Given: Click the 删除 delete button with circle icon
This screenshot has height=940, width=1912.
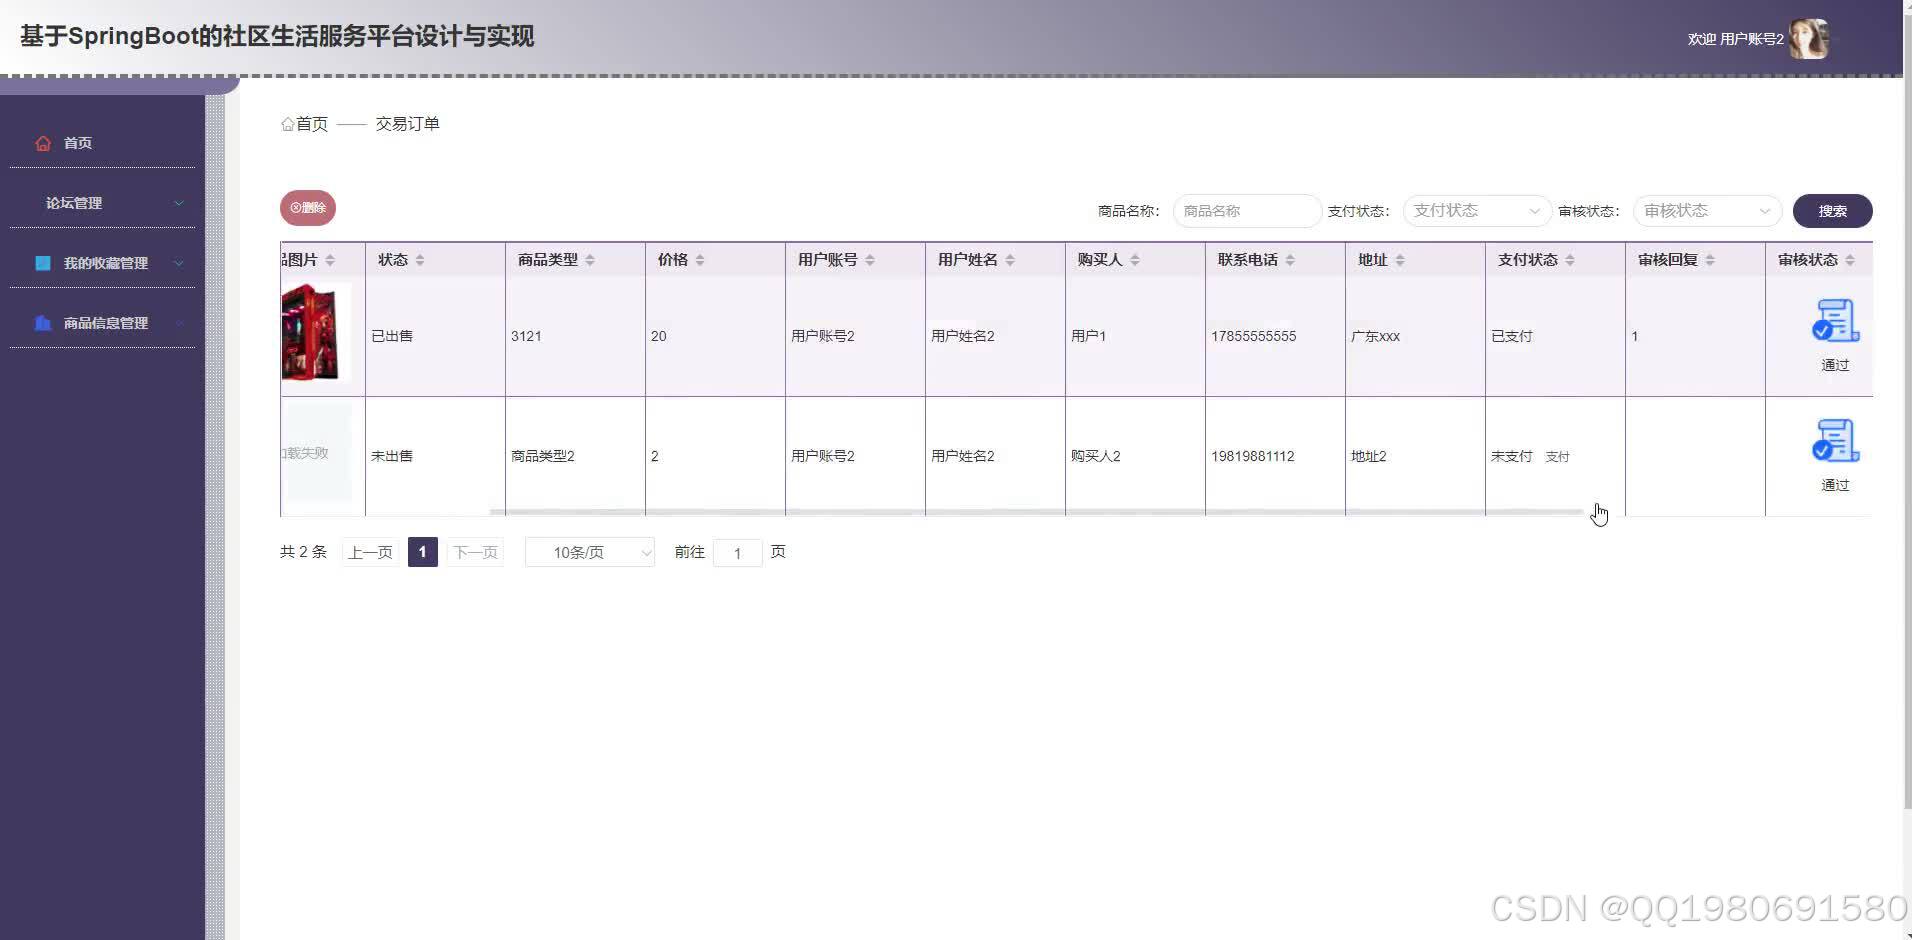Looking at the screenshot, I should point(306,207).
